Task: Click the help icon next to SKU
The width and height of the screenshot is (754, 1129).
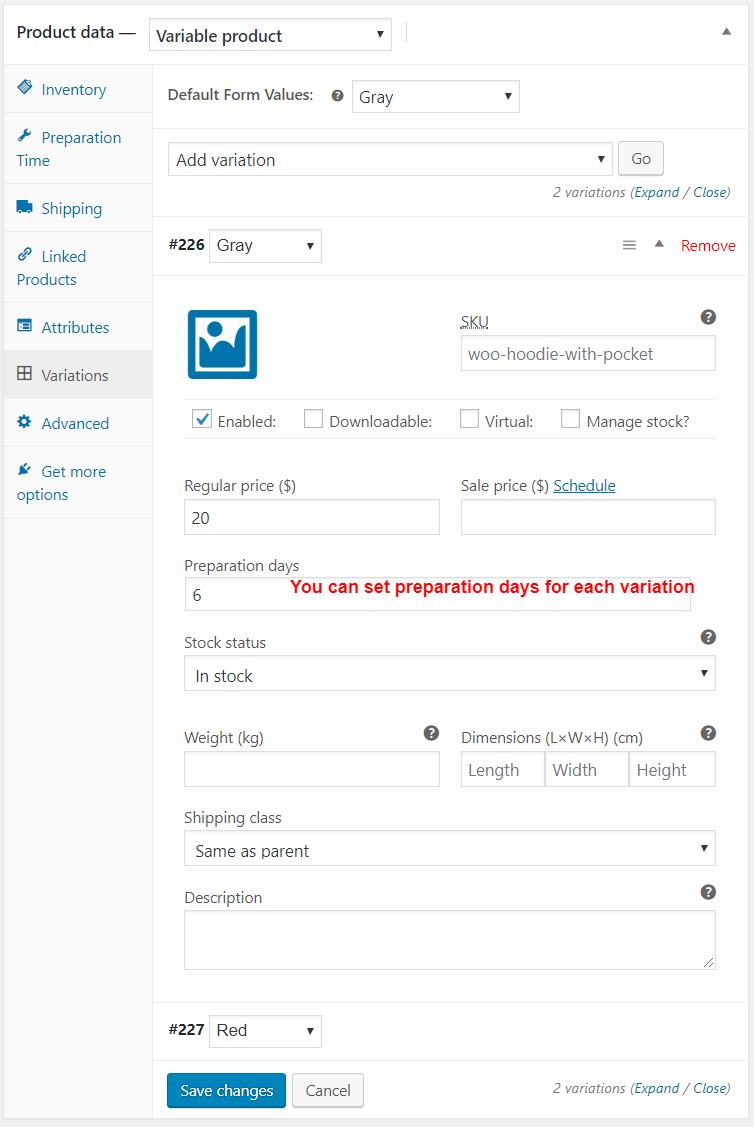Action: click(708, 317)
